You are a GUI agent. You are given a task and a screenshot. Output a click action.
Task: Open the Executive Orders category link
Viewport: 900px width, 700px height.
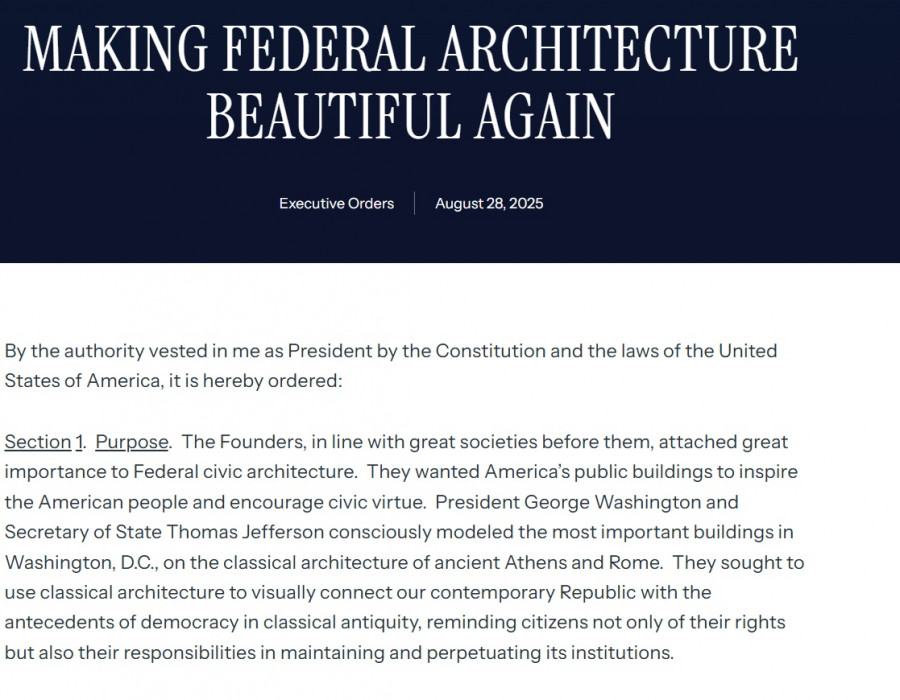336,204
